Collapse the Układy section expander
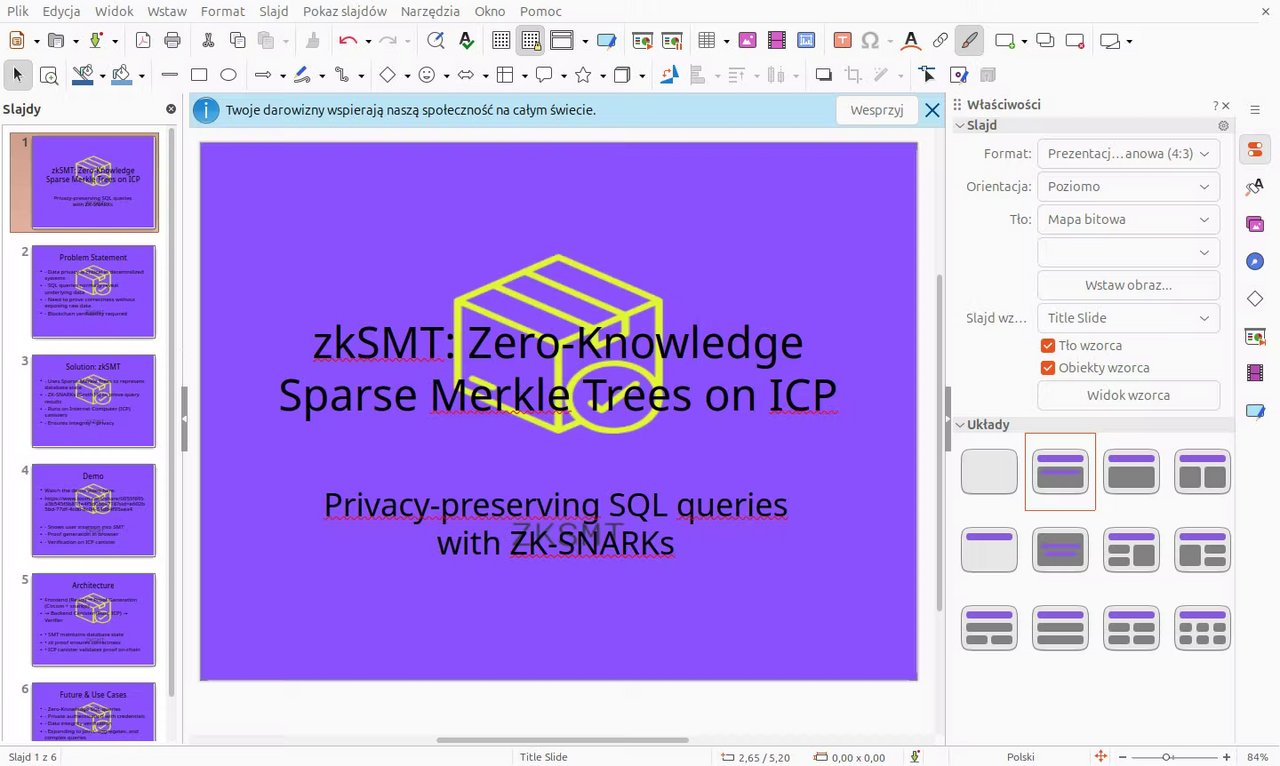The height and width of the screenshot is (766, 1280). 960,425
